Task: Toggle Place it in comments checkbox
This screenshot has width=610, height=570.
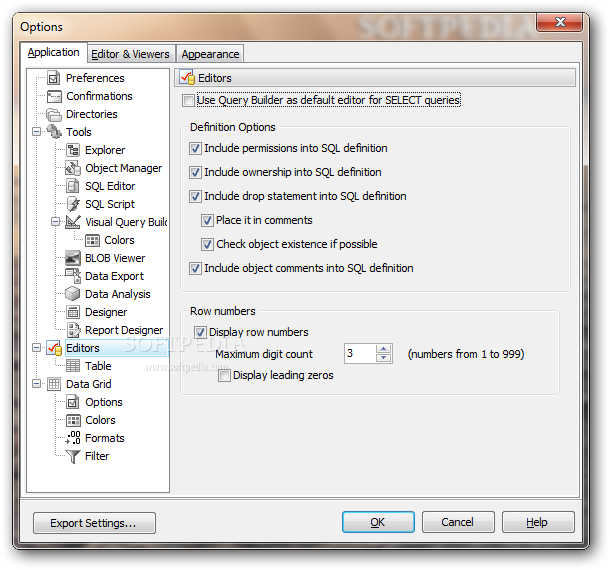Action: pos(207,221)
